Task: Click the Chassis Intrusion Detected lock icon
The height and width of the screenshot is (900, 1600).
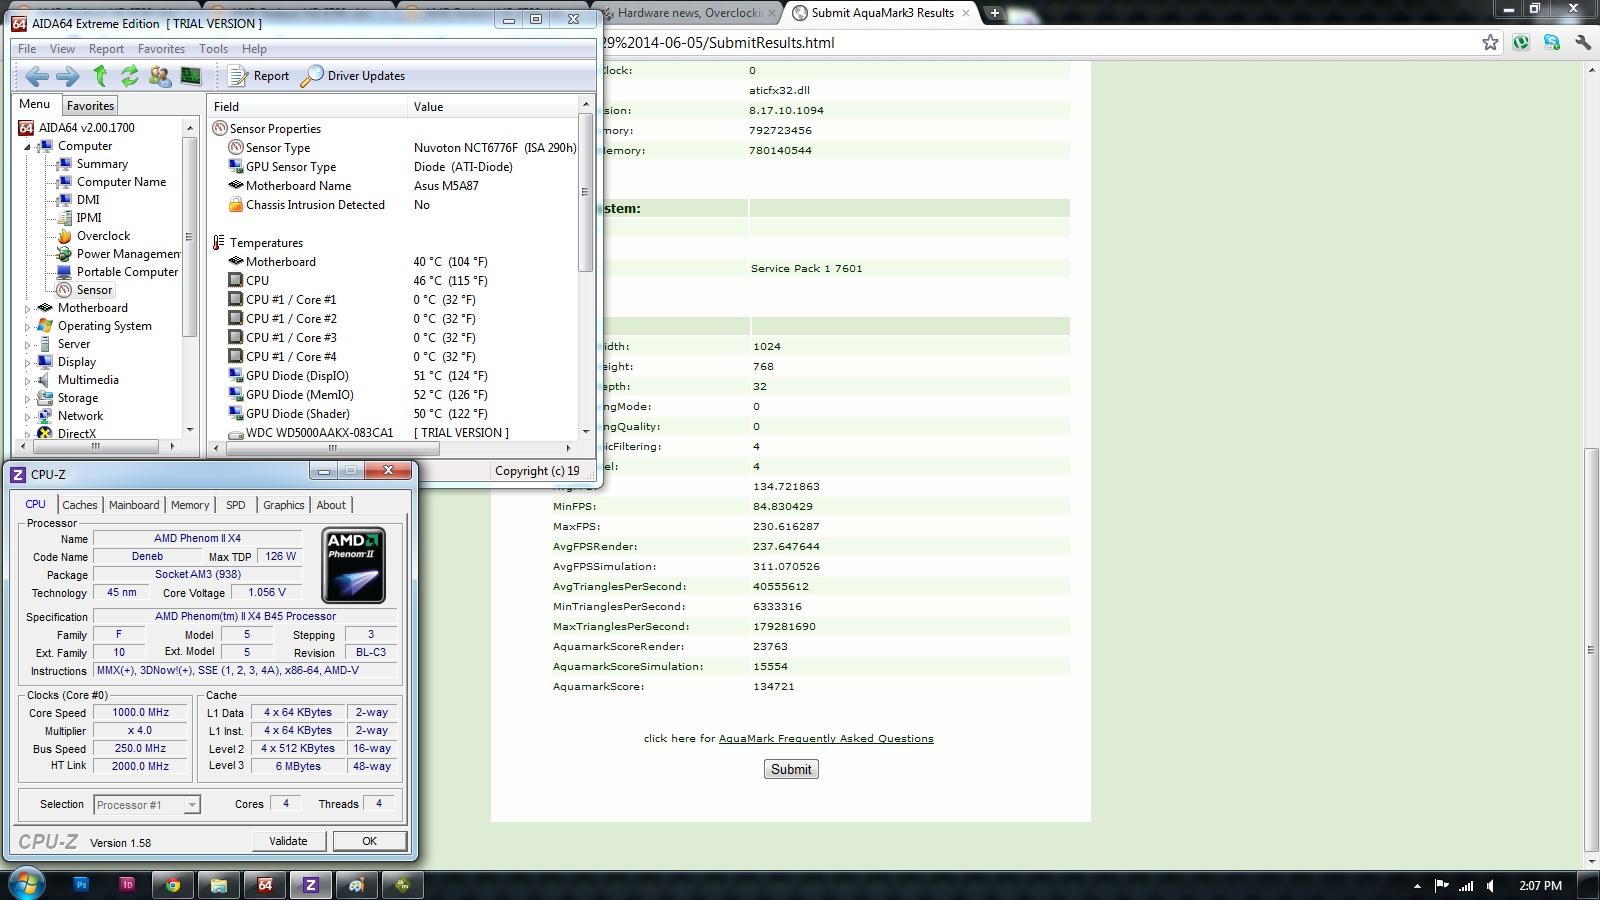Action: click(x=236, y=205)
